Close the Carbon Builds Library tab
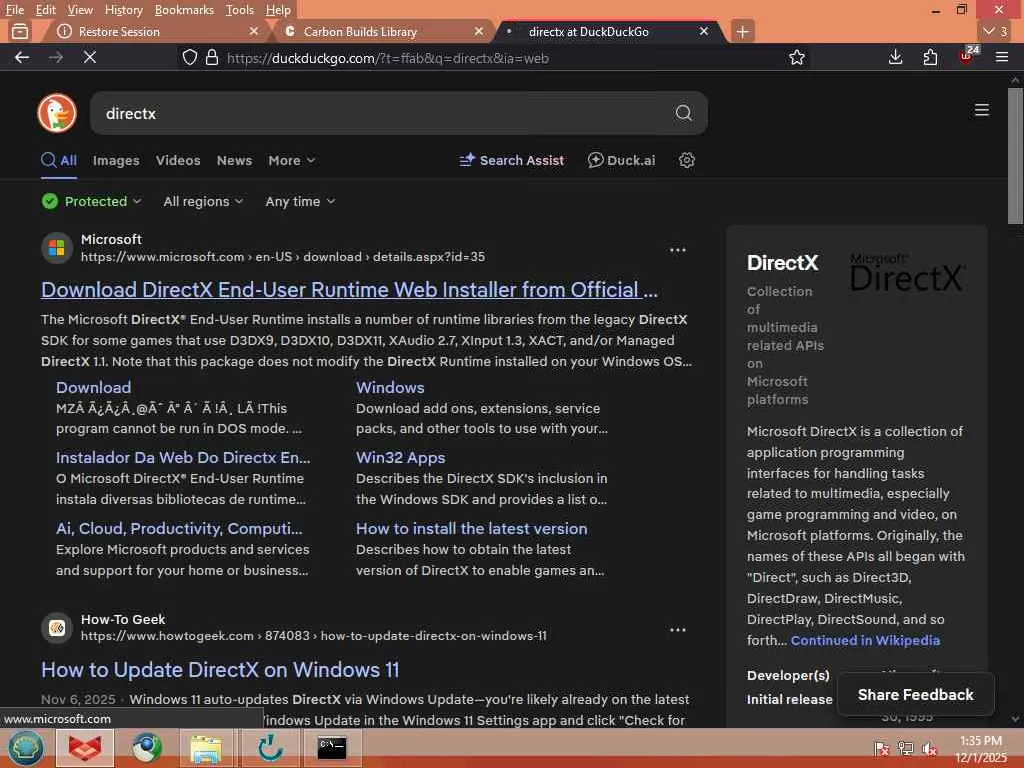The image size is (1024, 768). [x=479, y=31]
